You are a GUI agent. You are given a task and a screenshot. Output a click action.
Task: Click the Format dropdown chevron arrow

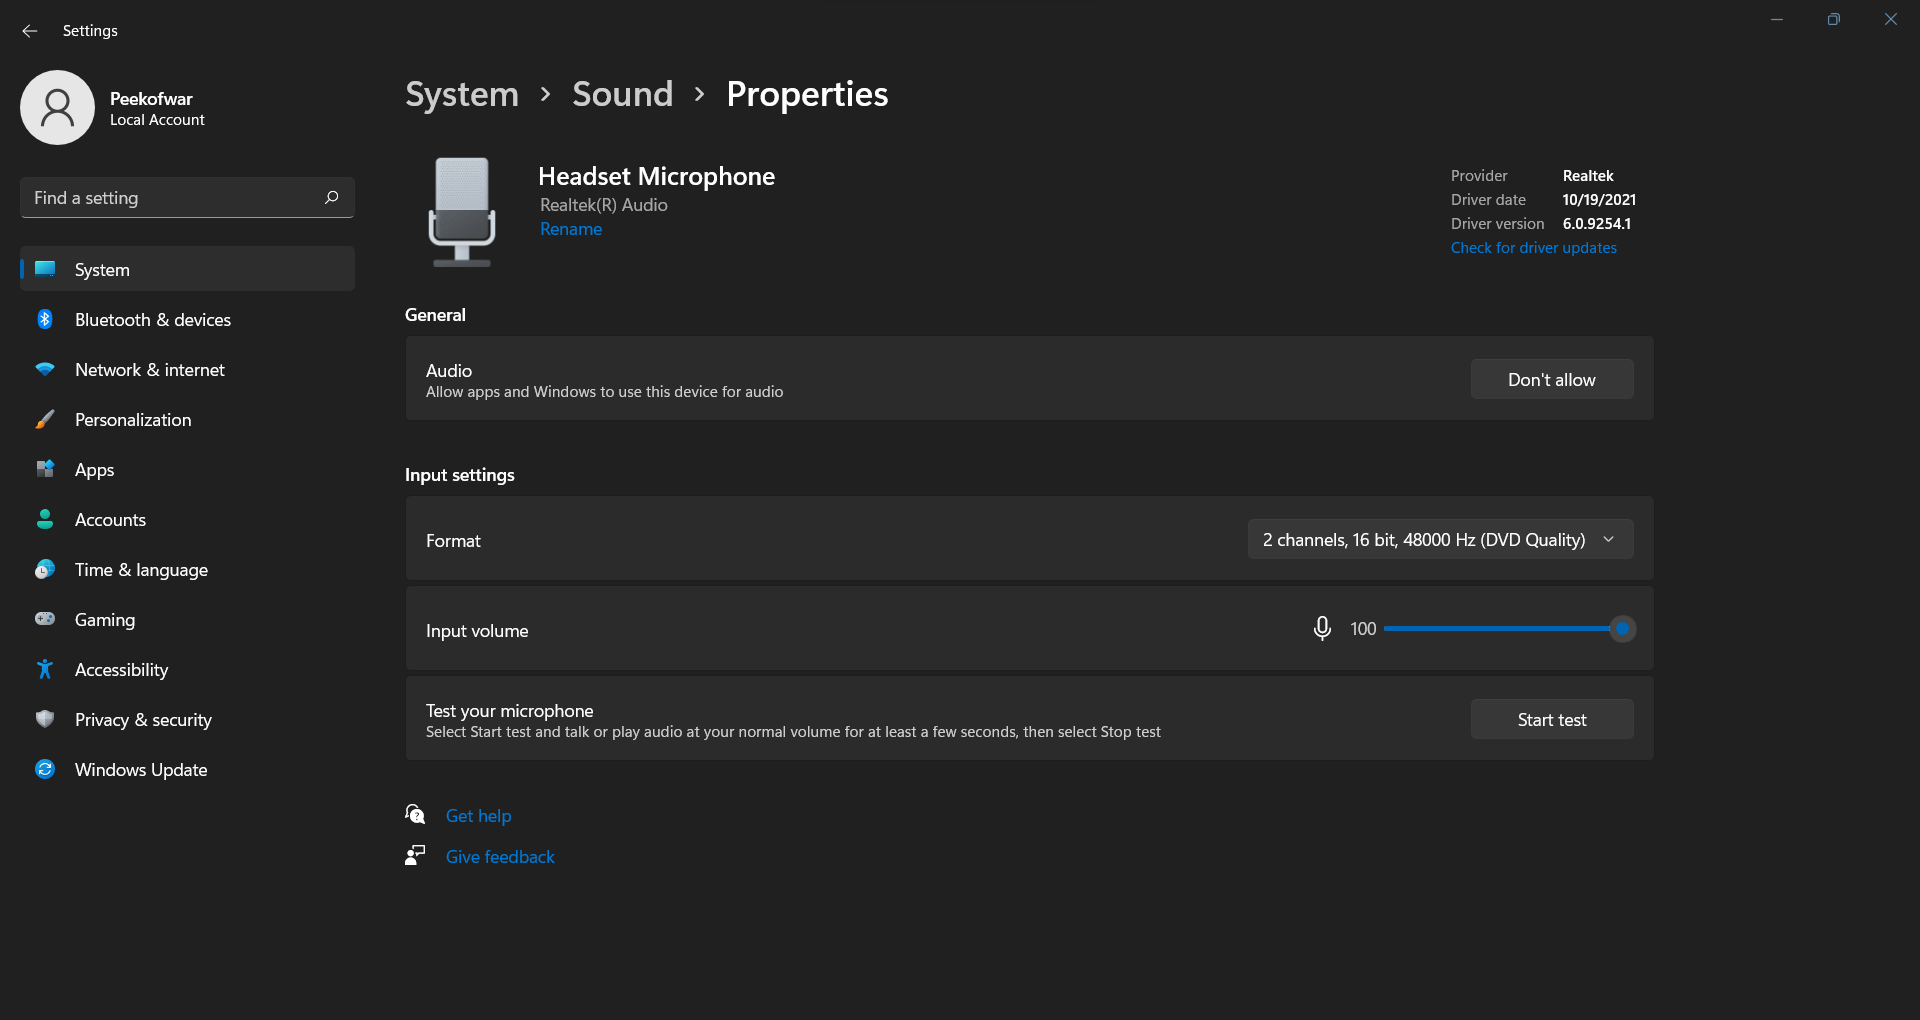[x=1608, y=540]
